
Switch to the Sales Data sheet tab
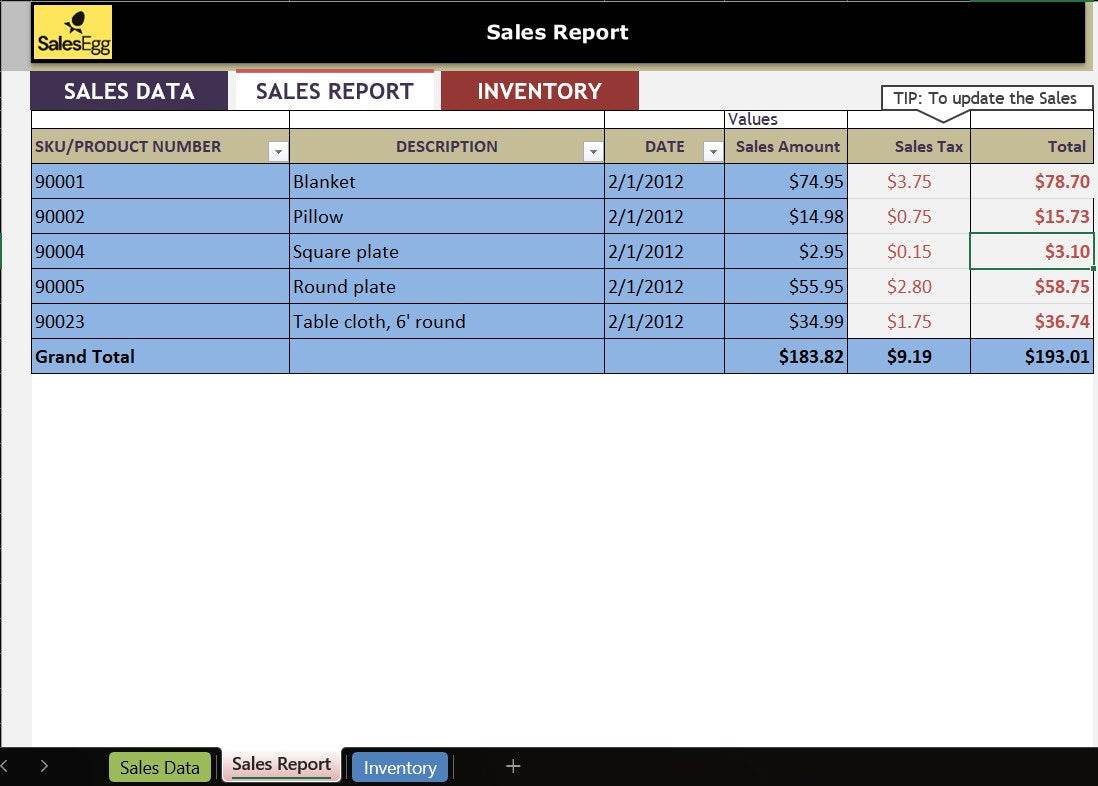[x=160, y=767]
